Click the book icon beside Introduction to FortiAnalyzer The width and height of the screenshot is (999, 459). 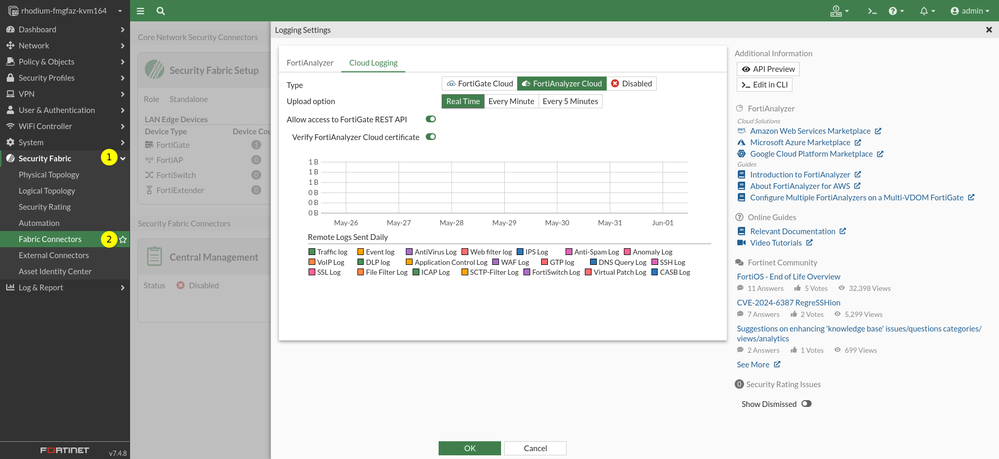[x=741, y=175]
